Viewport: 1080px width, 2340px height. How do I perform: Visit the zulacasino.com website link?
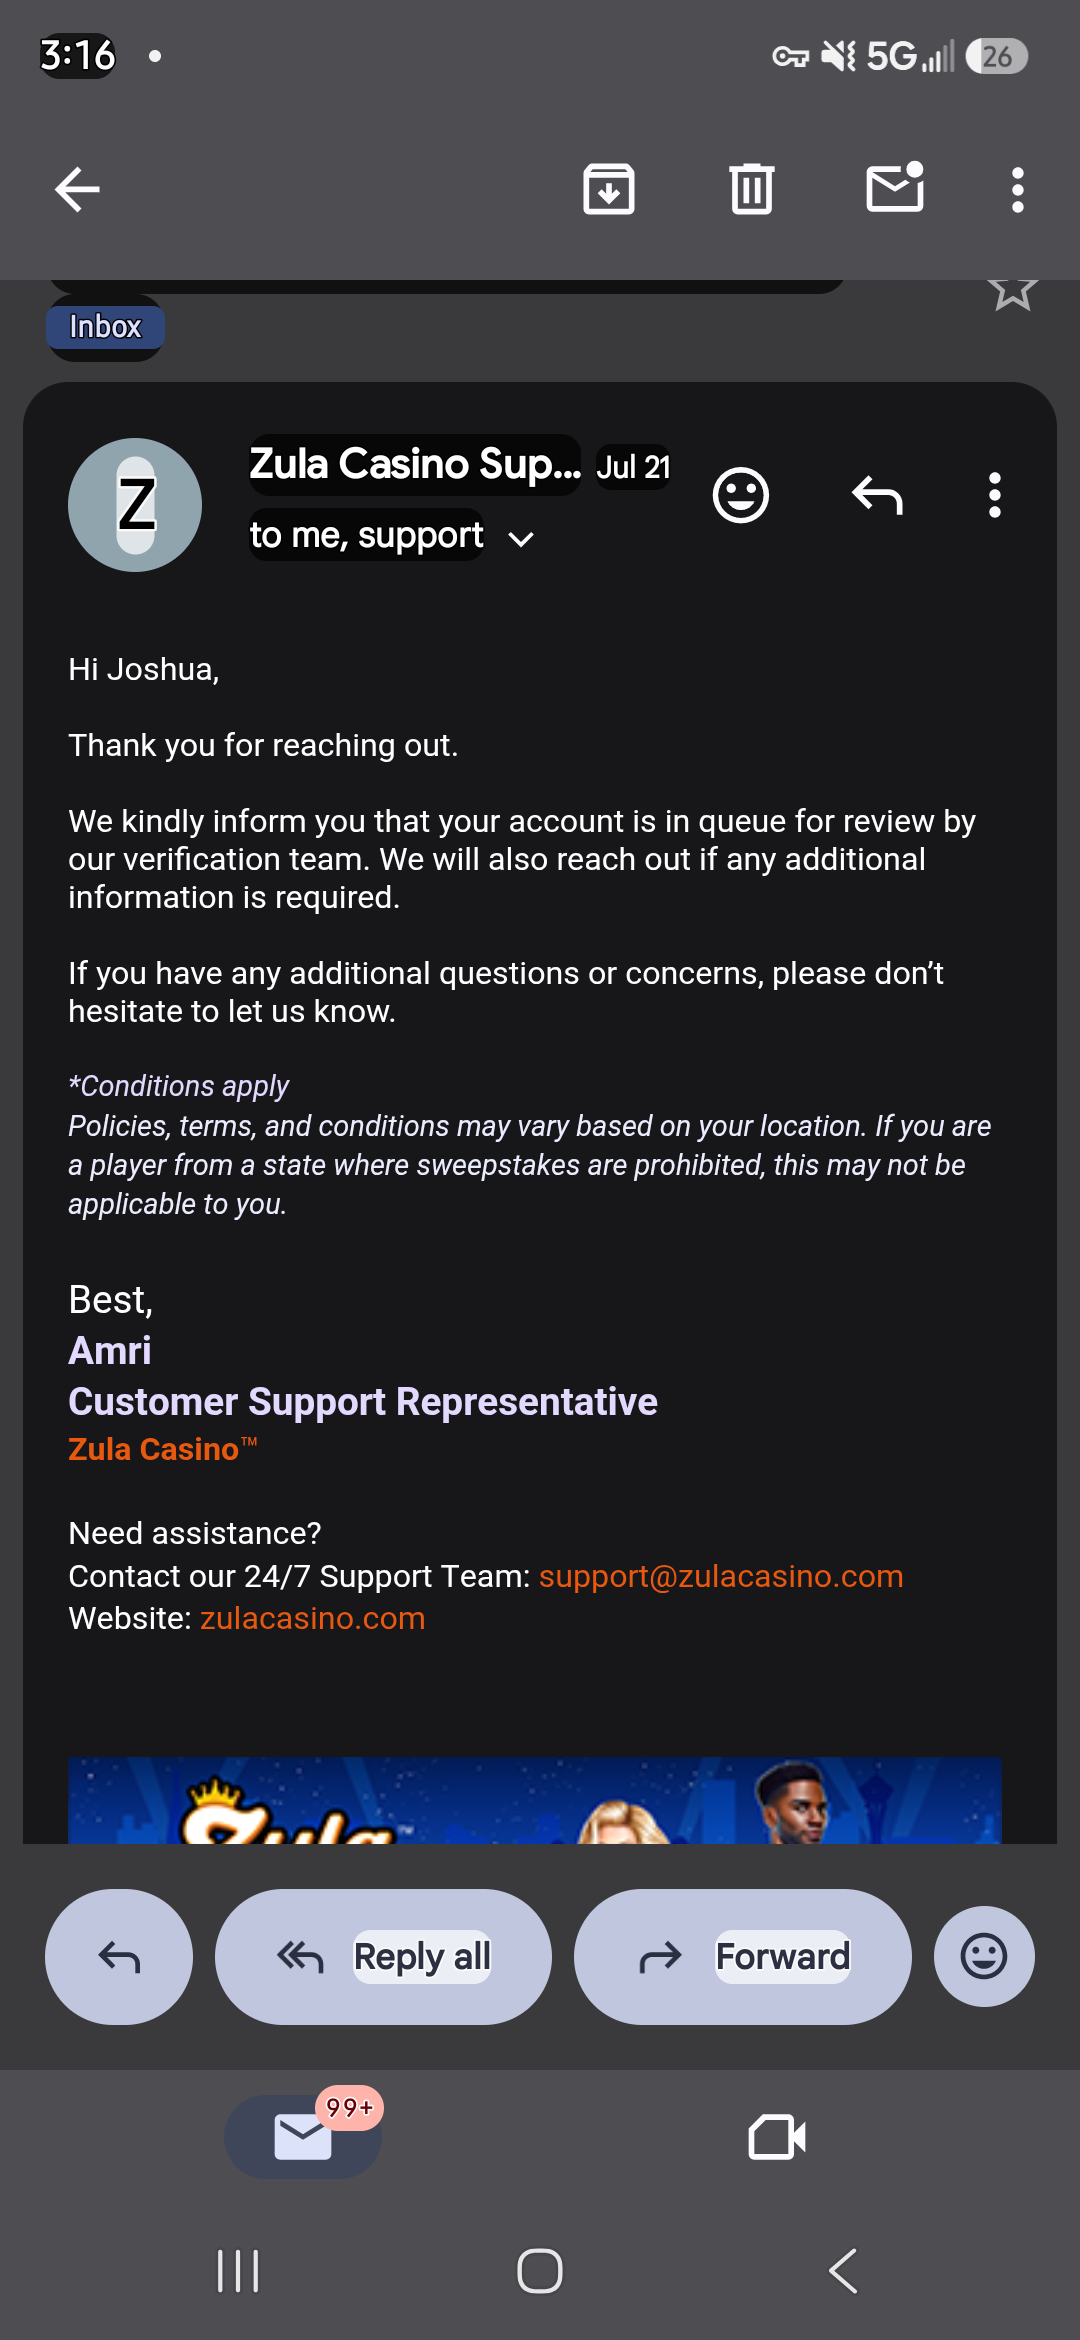[x=313, y=1618]
